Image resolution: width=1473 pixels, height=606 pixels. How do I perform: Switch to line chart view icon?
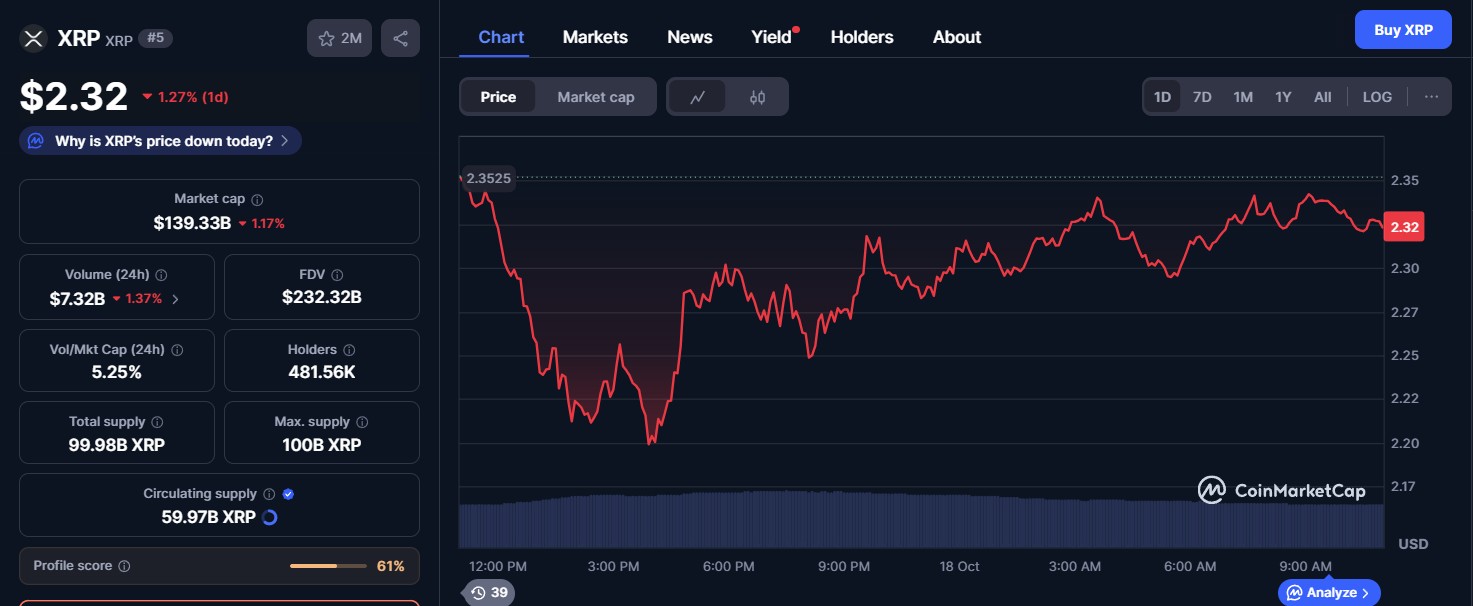click(x=698, y=97)
